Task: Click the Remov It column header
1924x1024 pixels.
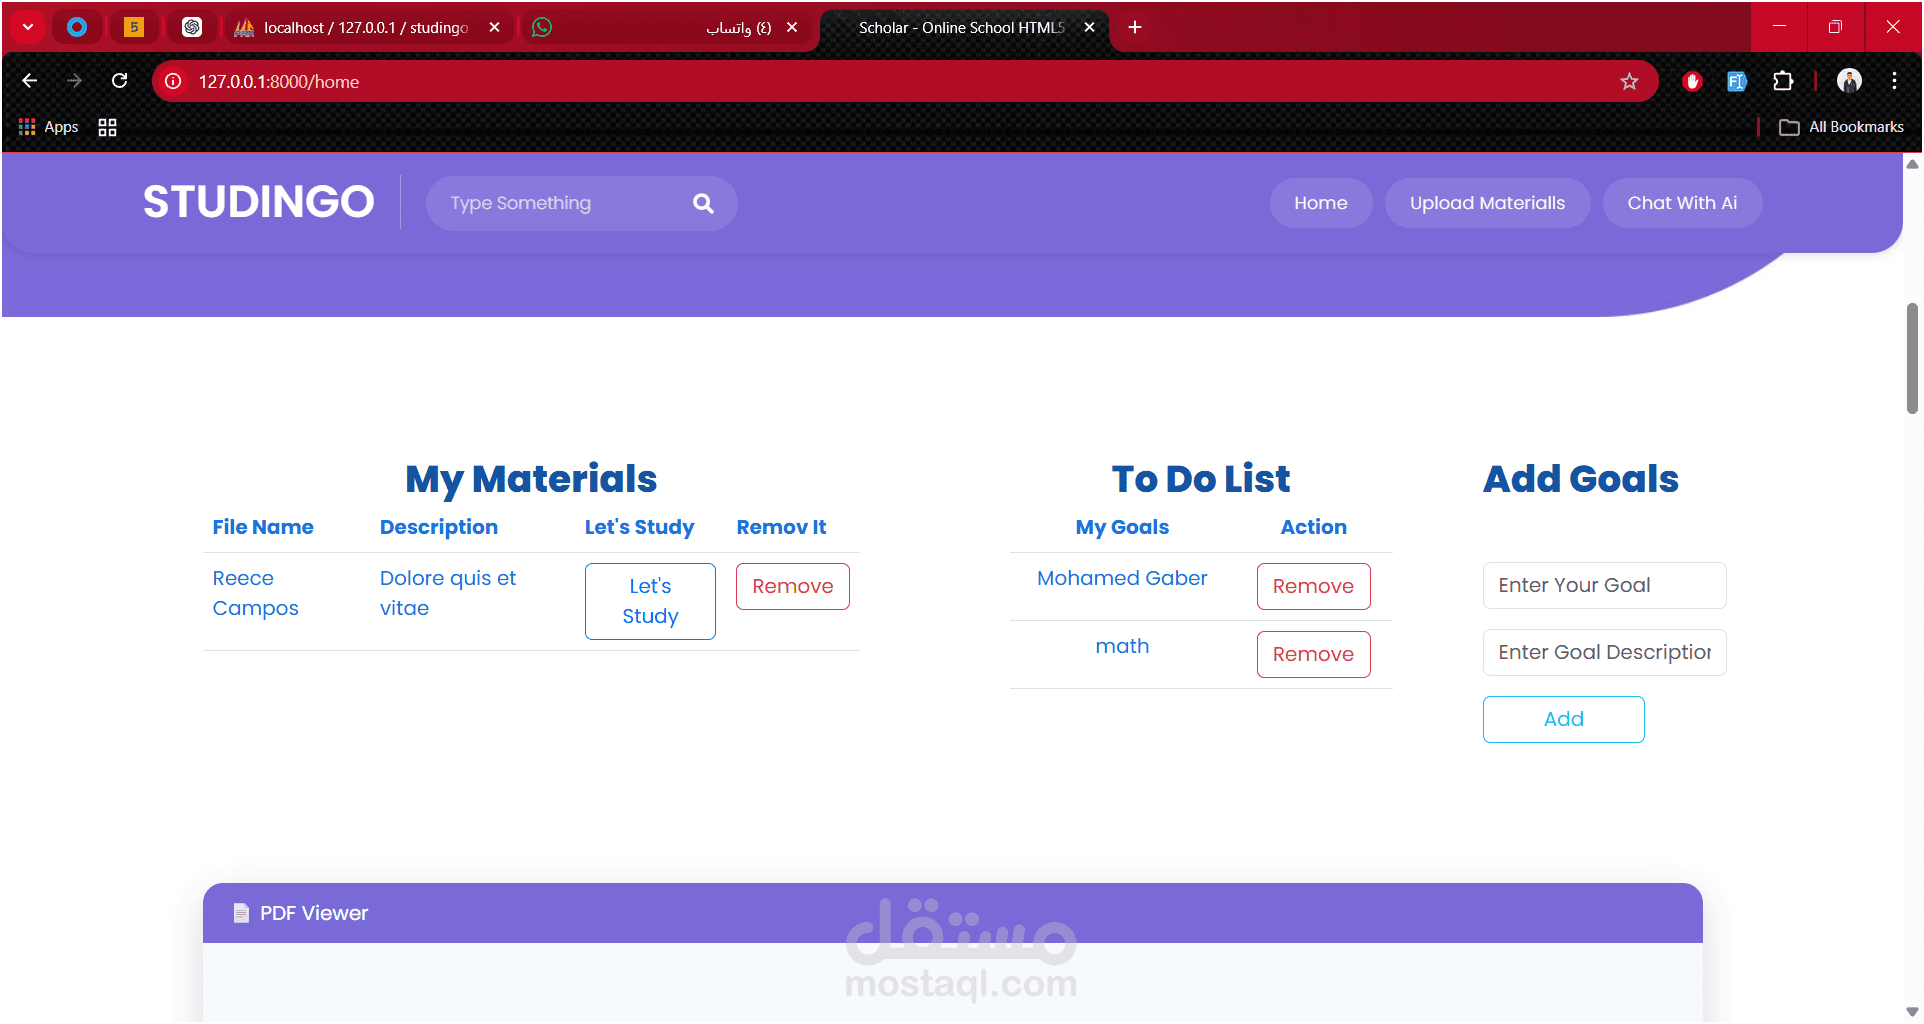Action: [781, 527]
